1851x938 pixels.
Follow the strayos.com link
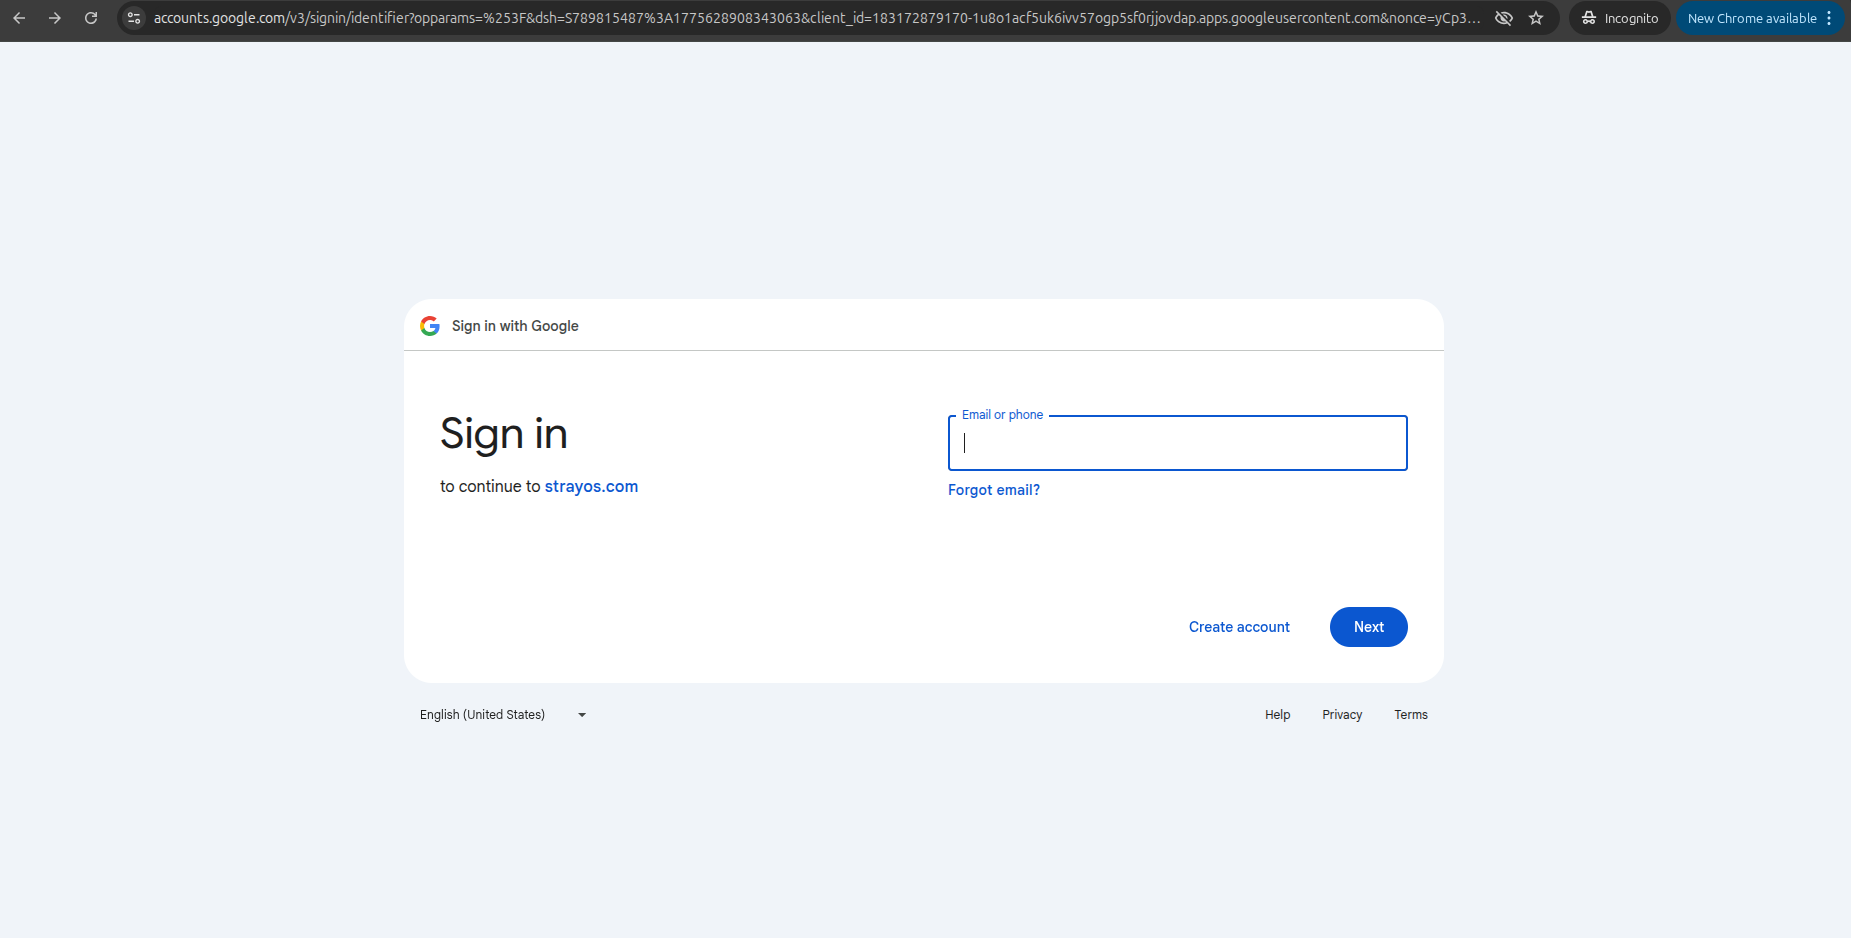[x=591, y=487]
